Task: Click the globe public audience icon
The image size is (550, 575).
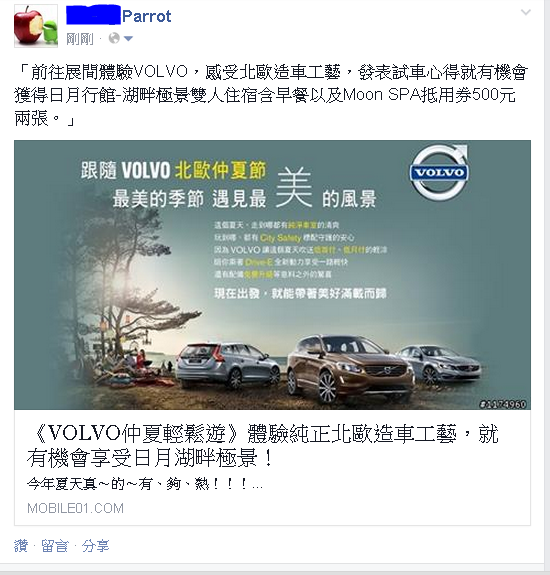Action: [x=114, y=38]
